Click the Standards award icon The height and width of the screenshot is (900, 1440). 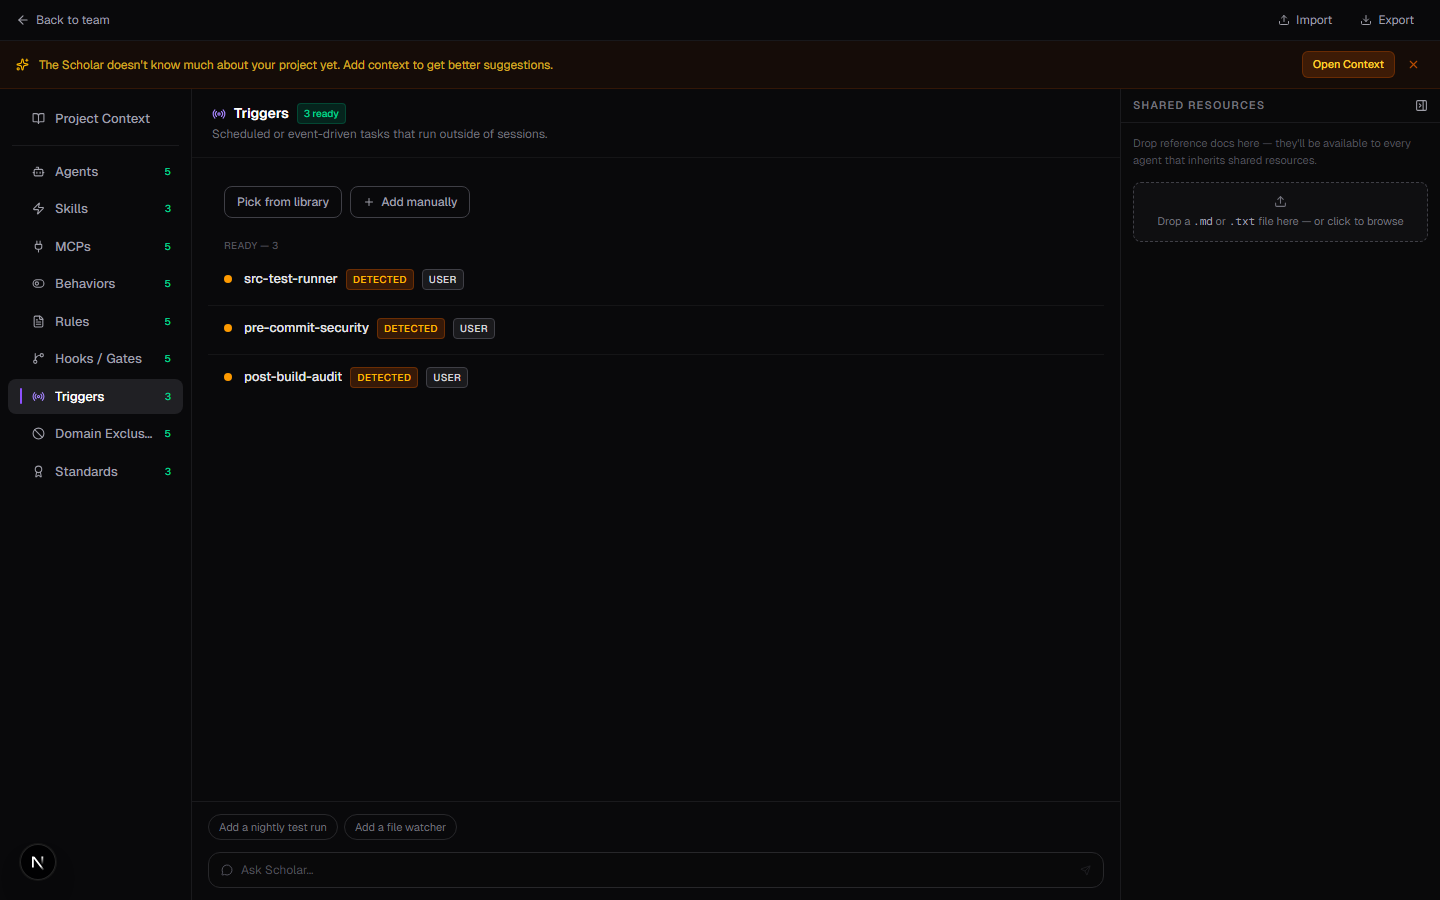(38, 472)
